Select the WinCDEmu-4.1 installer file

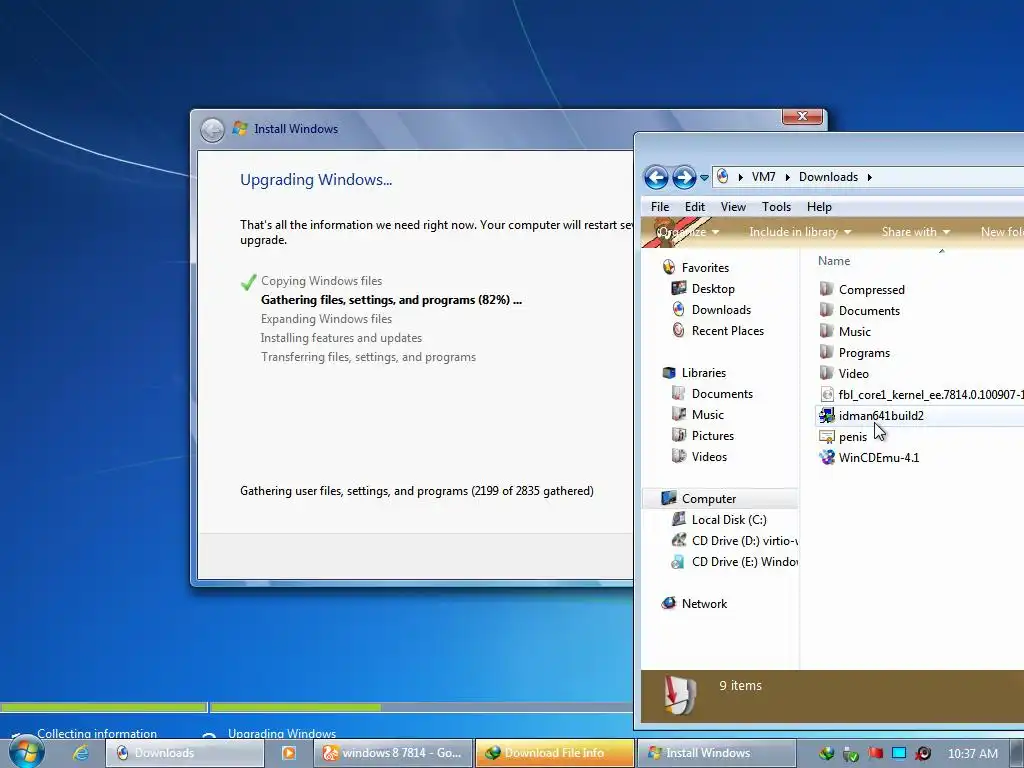(878, 458)
